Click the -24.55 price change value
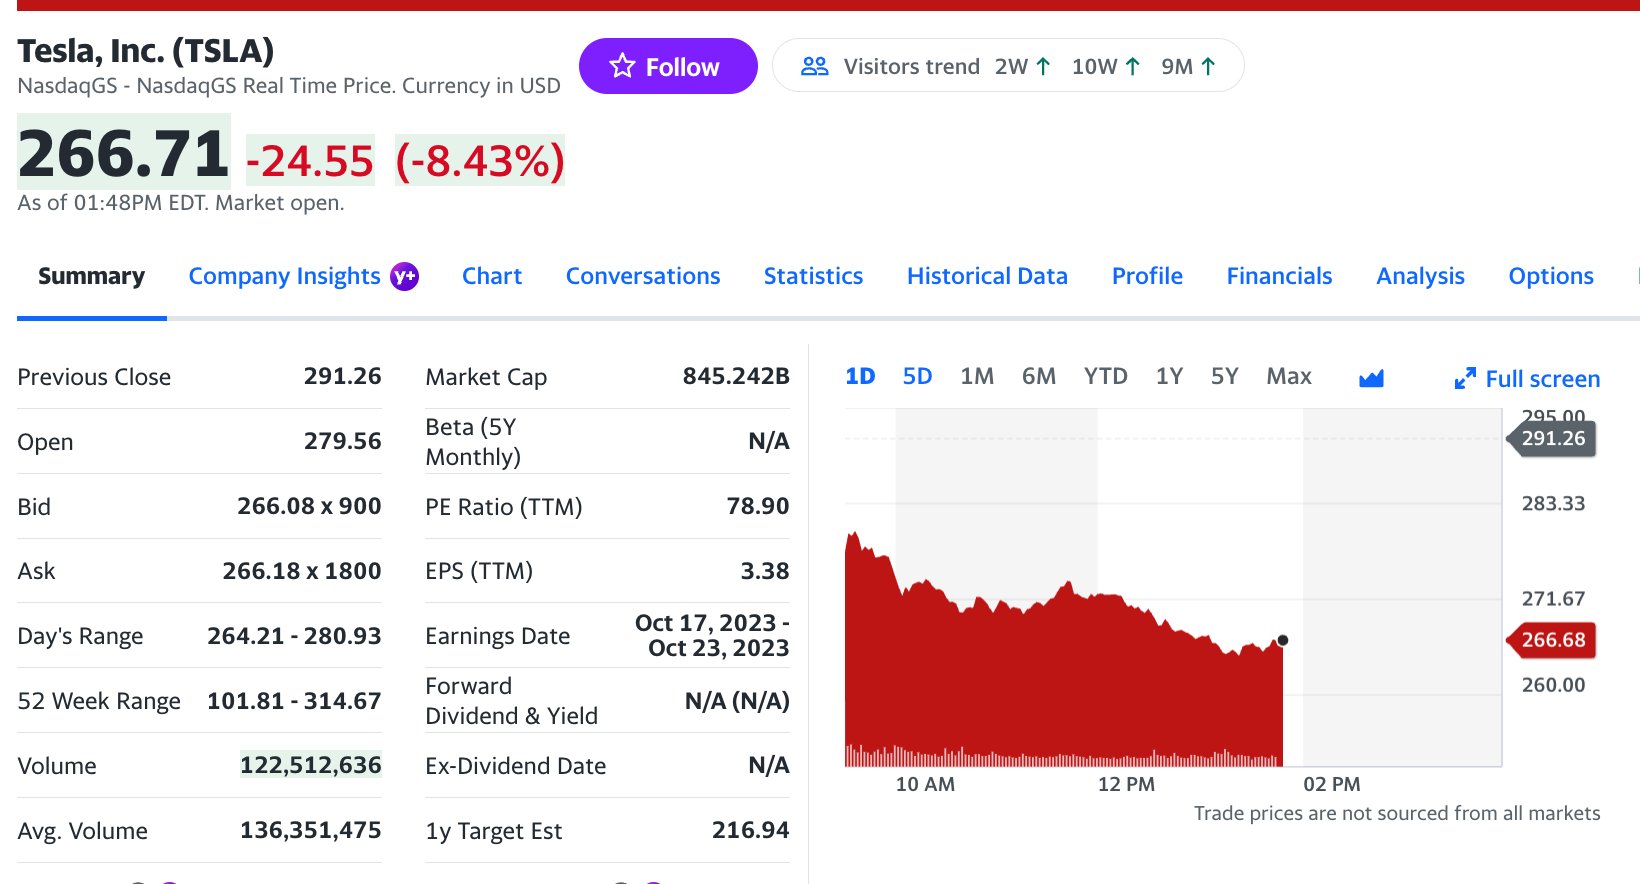1640x884 pixels. pos(310,160)
